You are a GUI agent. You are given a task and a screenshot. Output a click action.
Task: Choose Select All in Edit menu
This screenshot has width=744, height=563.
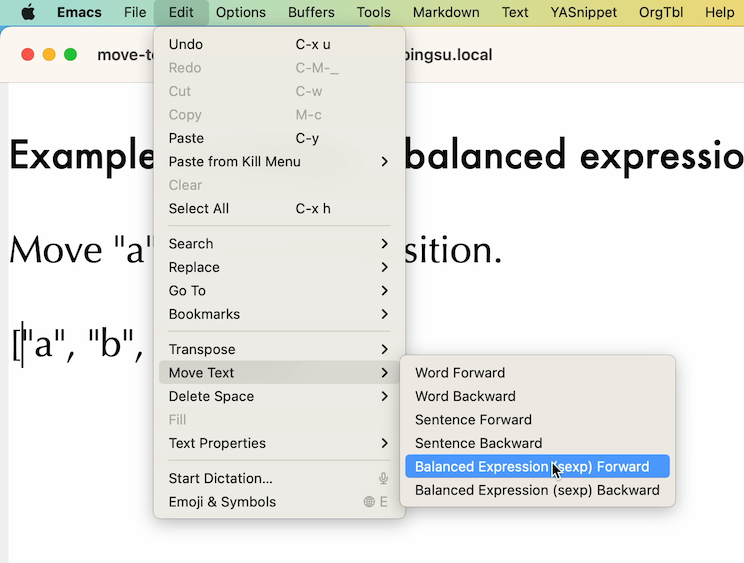279,209
